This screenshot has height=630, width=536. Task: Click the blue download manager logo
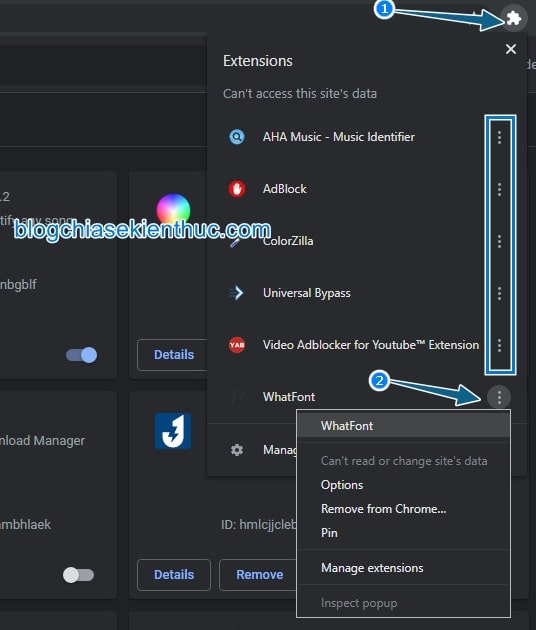click(173, 431)
